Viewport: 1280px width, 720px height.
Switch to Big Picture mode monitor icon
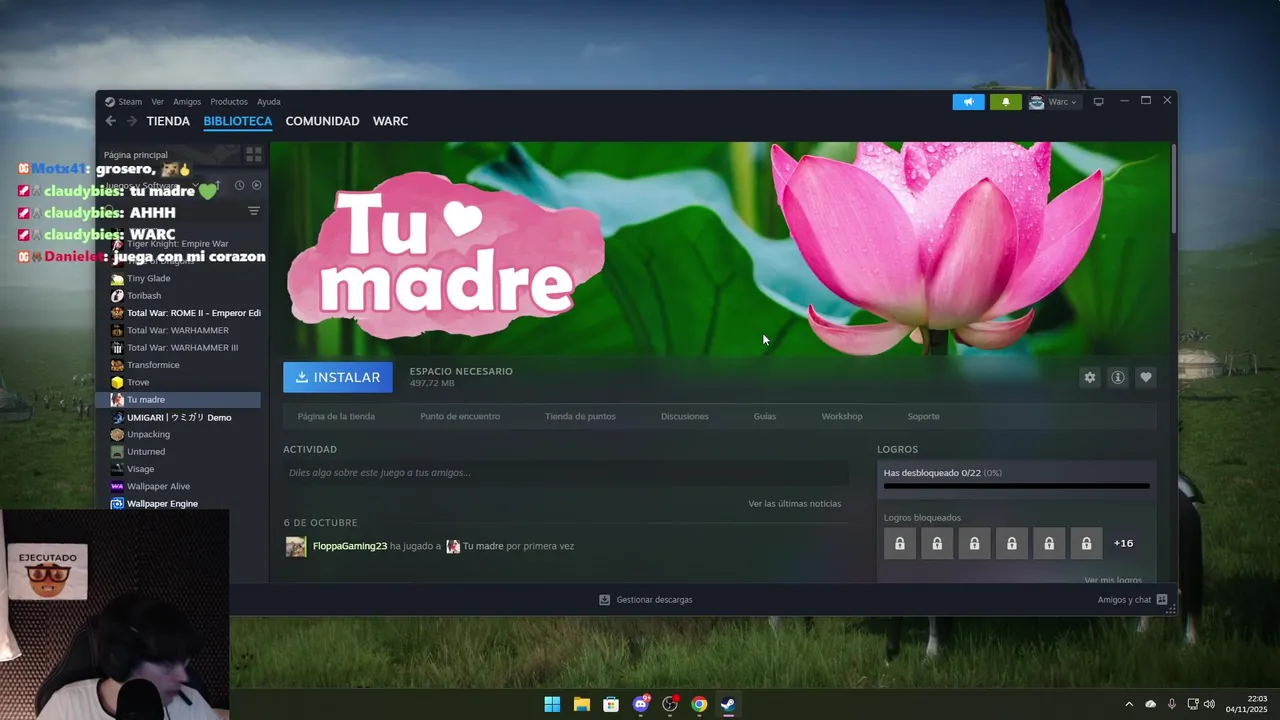(1098, 102)
